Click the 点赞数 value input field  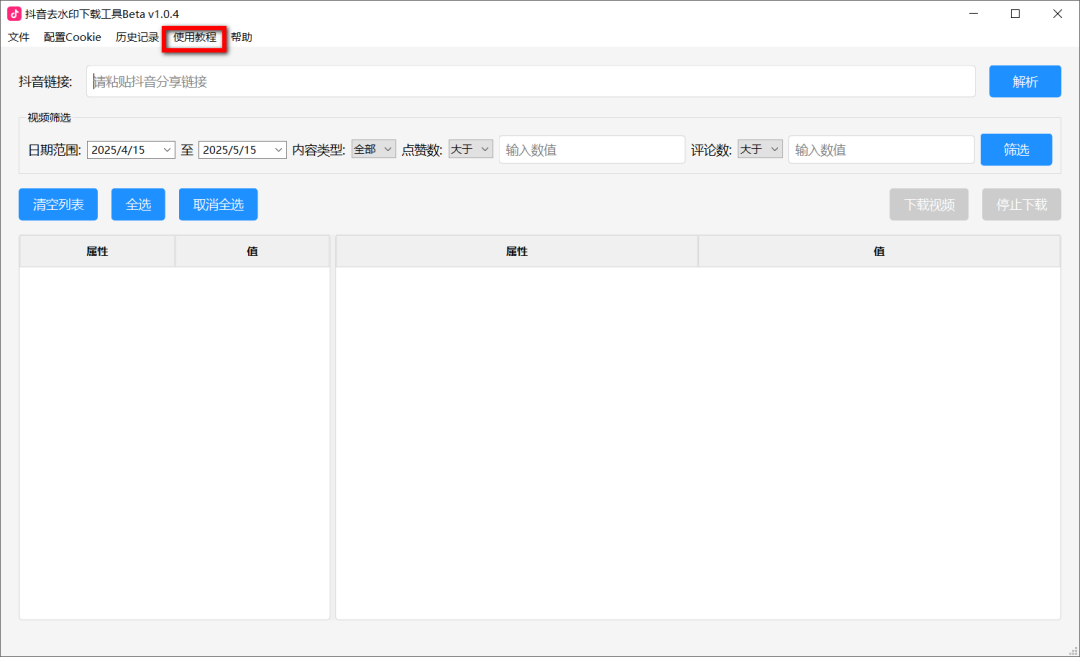pos(592,149)
